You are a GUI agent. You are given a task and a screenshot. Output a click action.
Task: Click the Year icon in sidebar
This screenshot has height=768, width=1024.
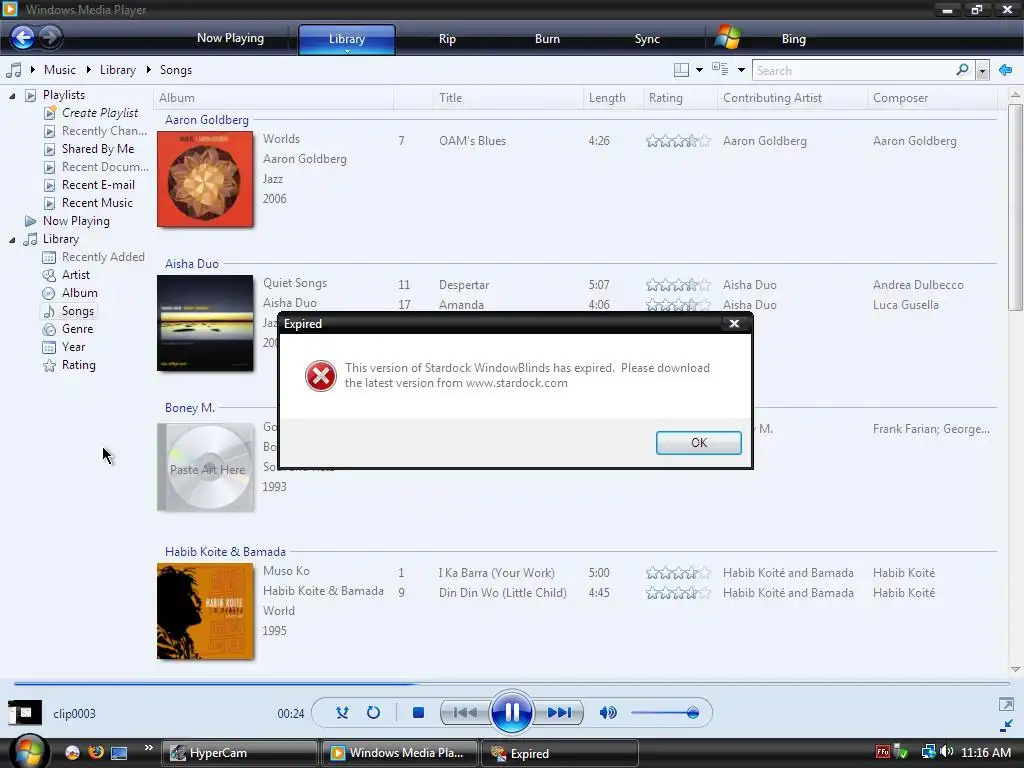tap(49, 347)
